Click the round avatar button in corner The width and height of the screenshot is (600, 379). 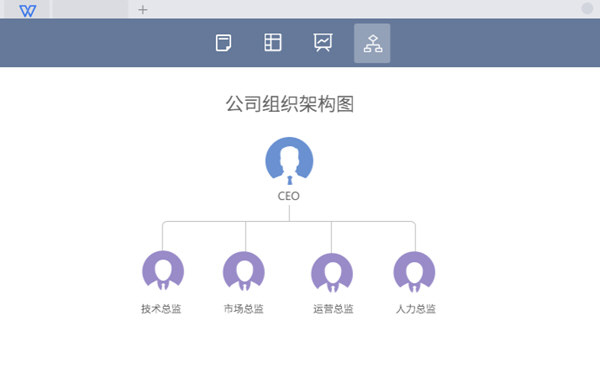click(x=587, y=8)
